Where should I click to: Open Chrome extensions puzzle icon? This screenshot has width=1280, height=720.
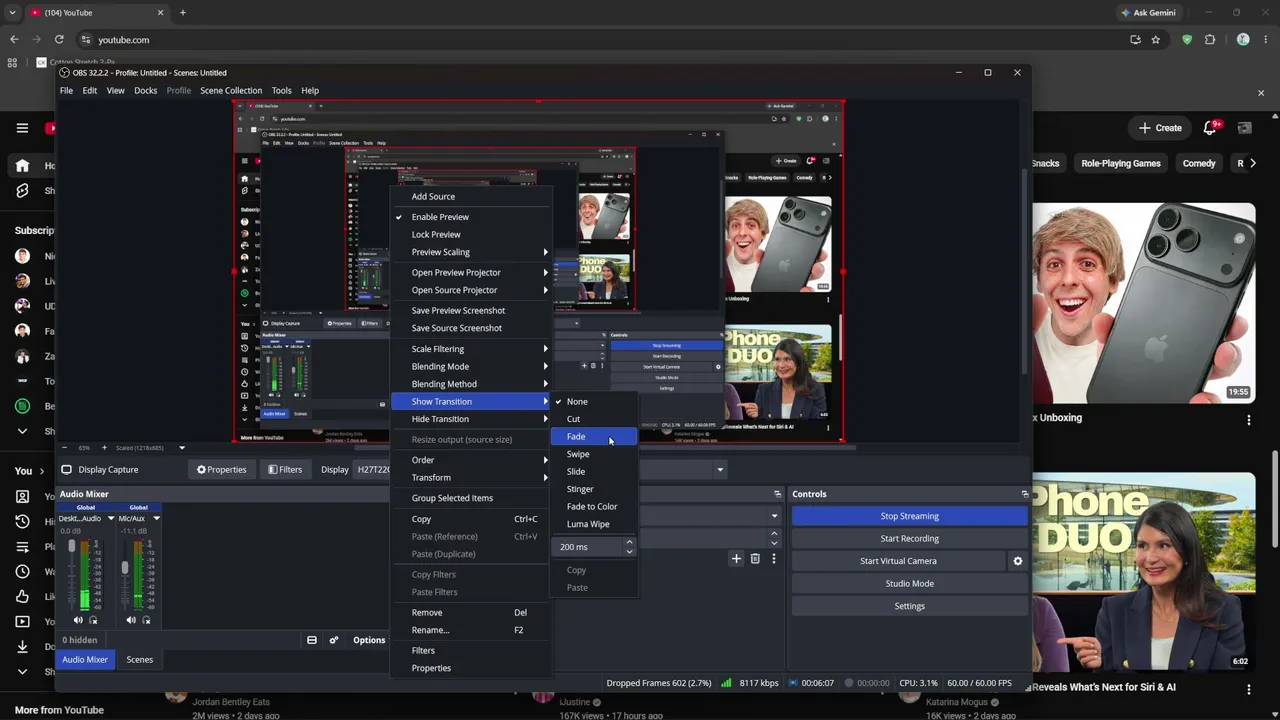[x=1210, y=40]
